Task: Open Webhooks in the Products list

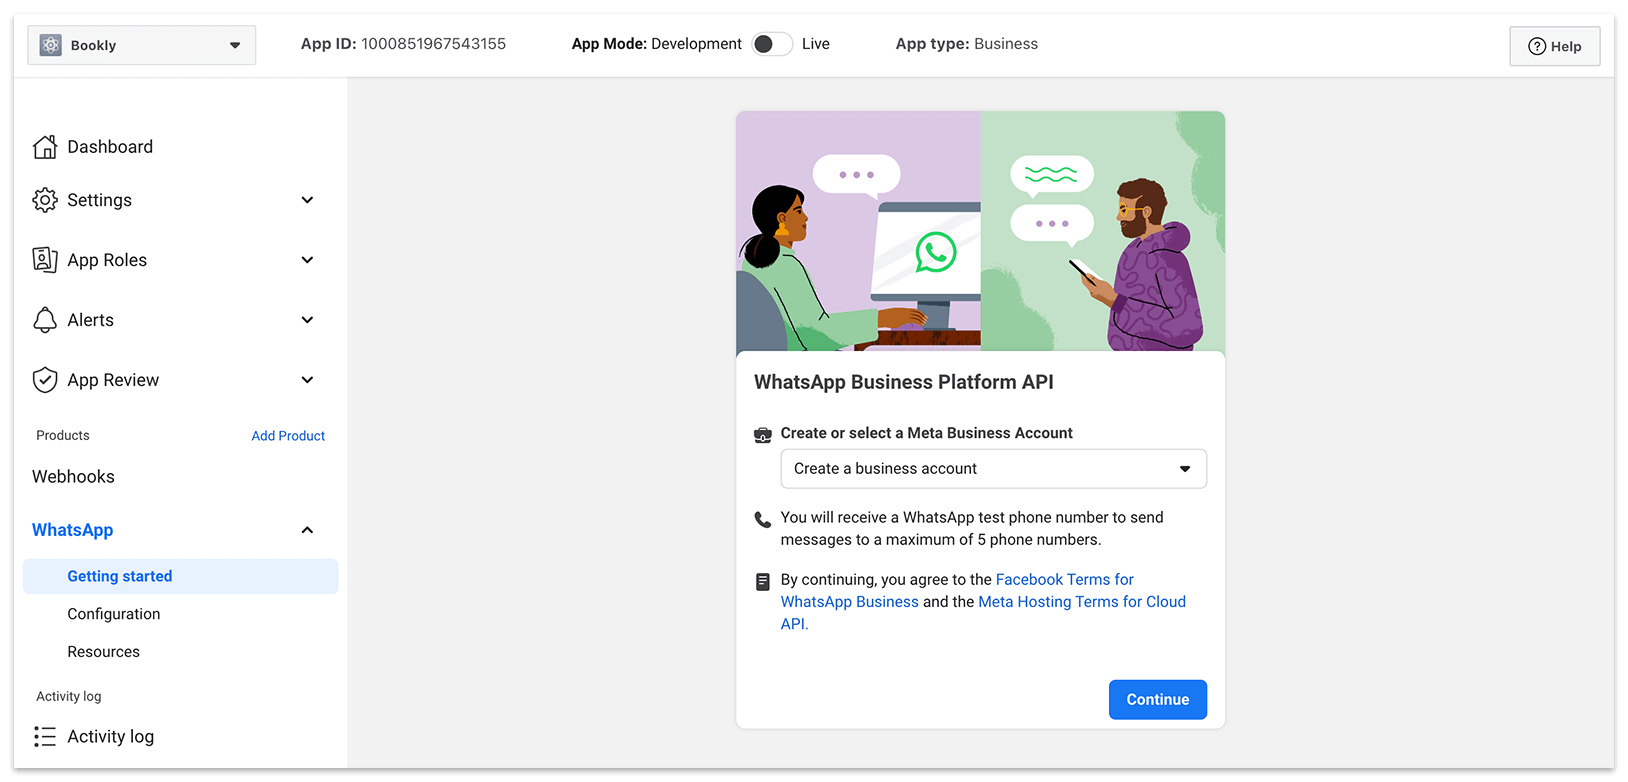Action: coord(73,477)
